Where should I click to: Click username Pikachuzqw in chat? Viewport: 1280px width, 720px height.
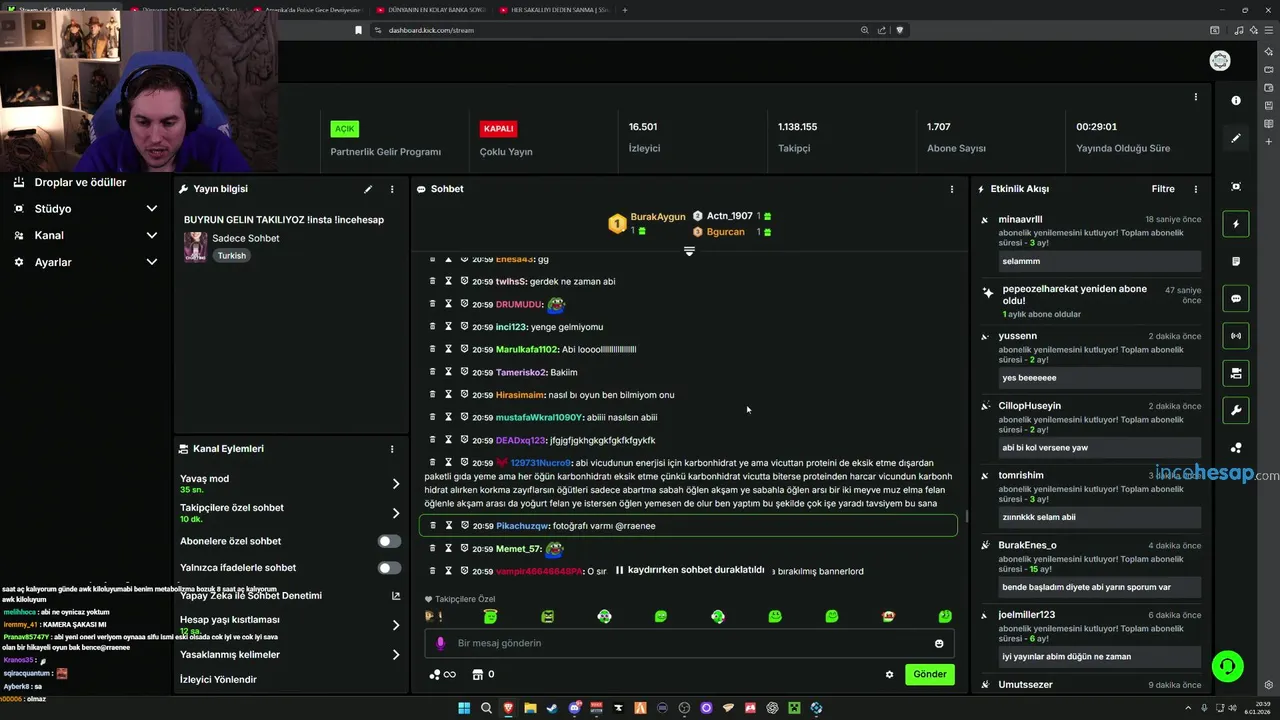click(x=522, y=526)
